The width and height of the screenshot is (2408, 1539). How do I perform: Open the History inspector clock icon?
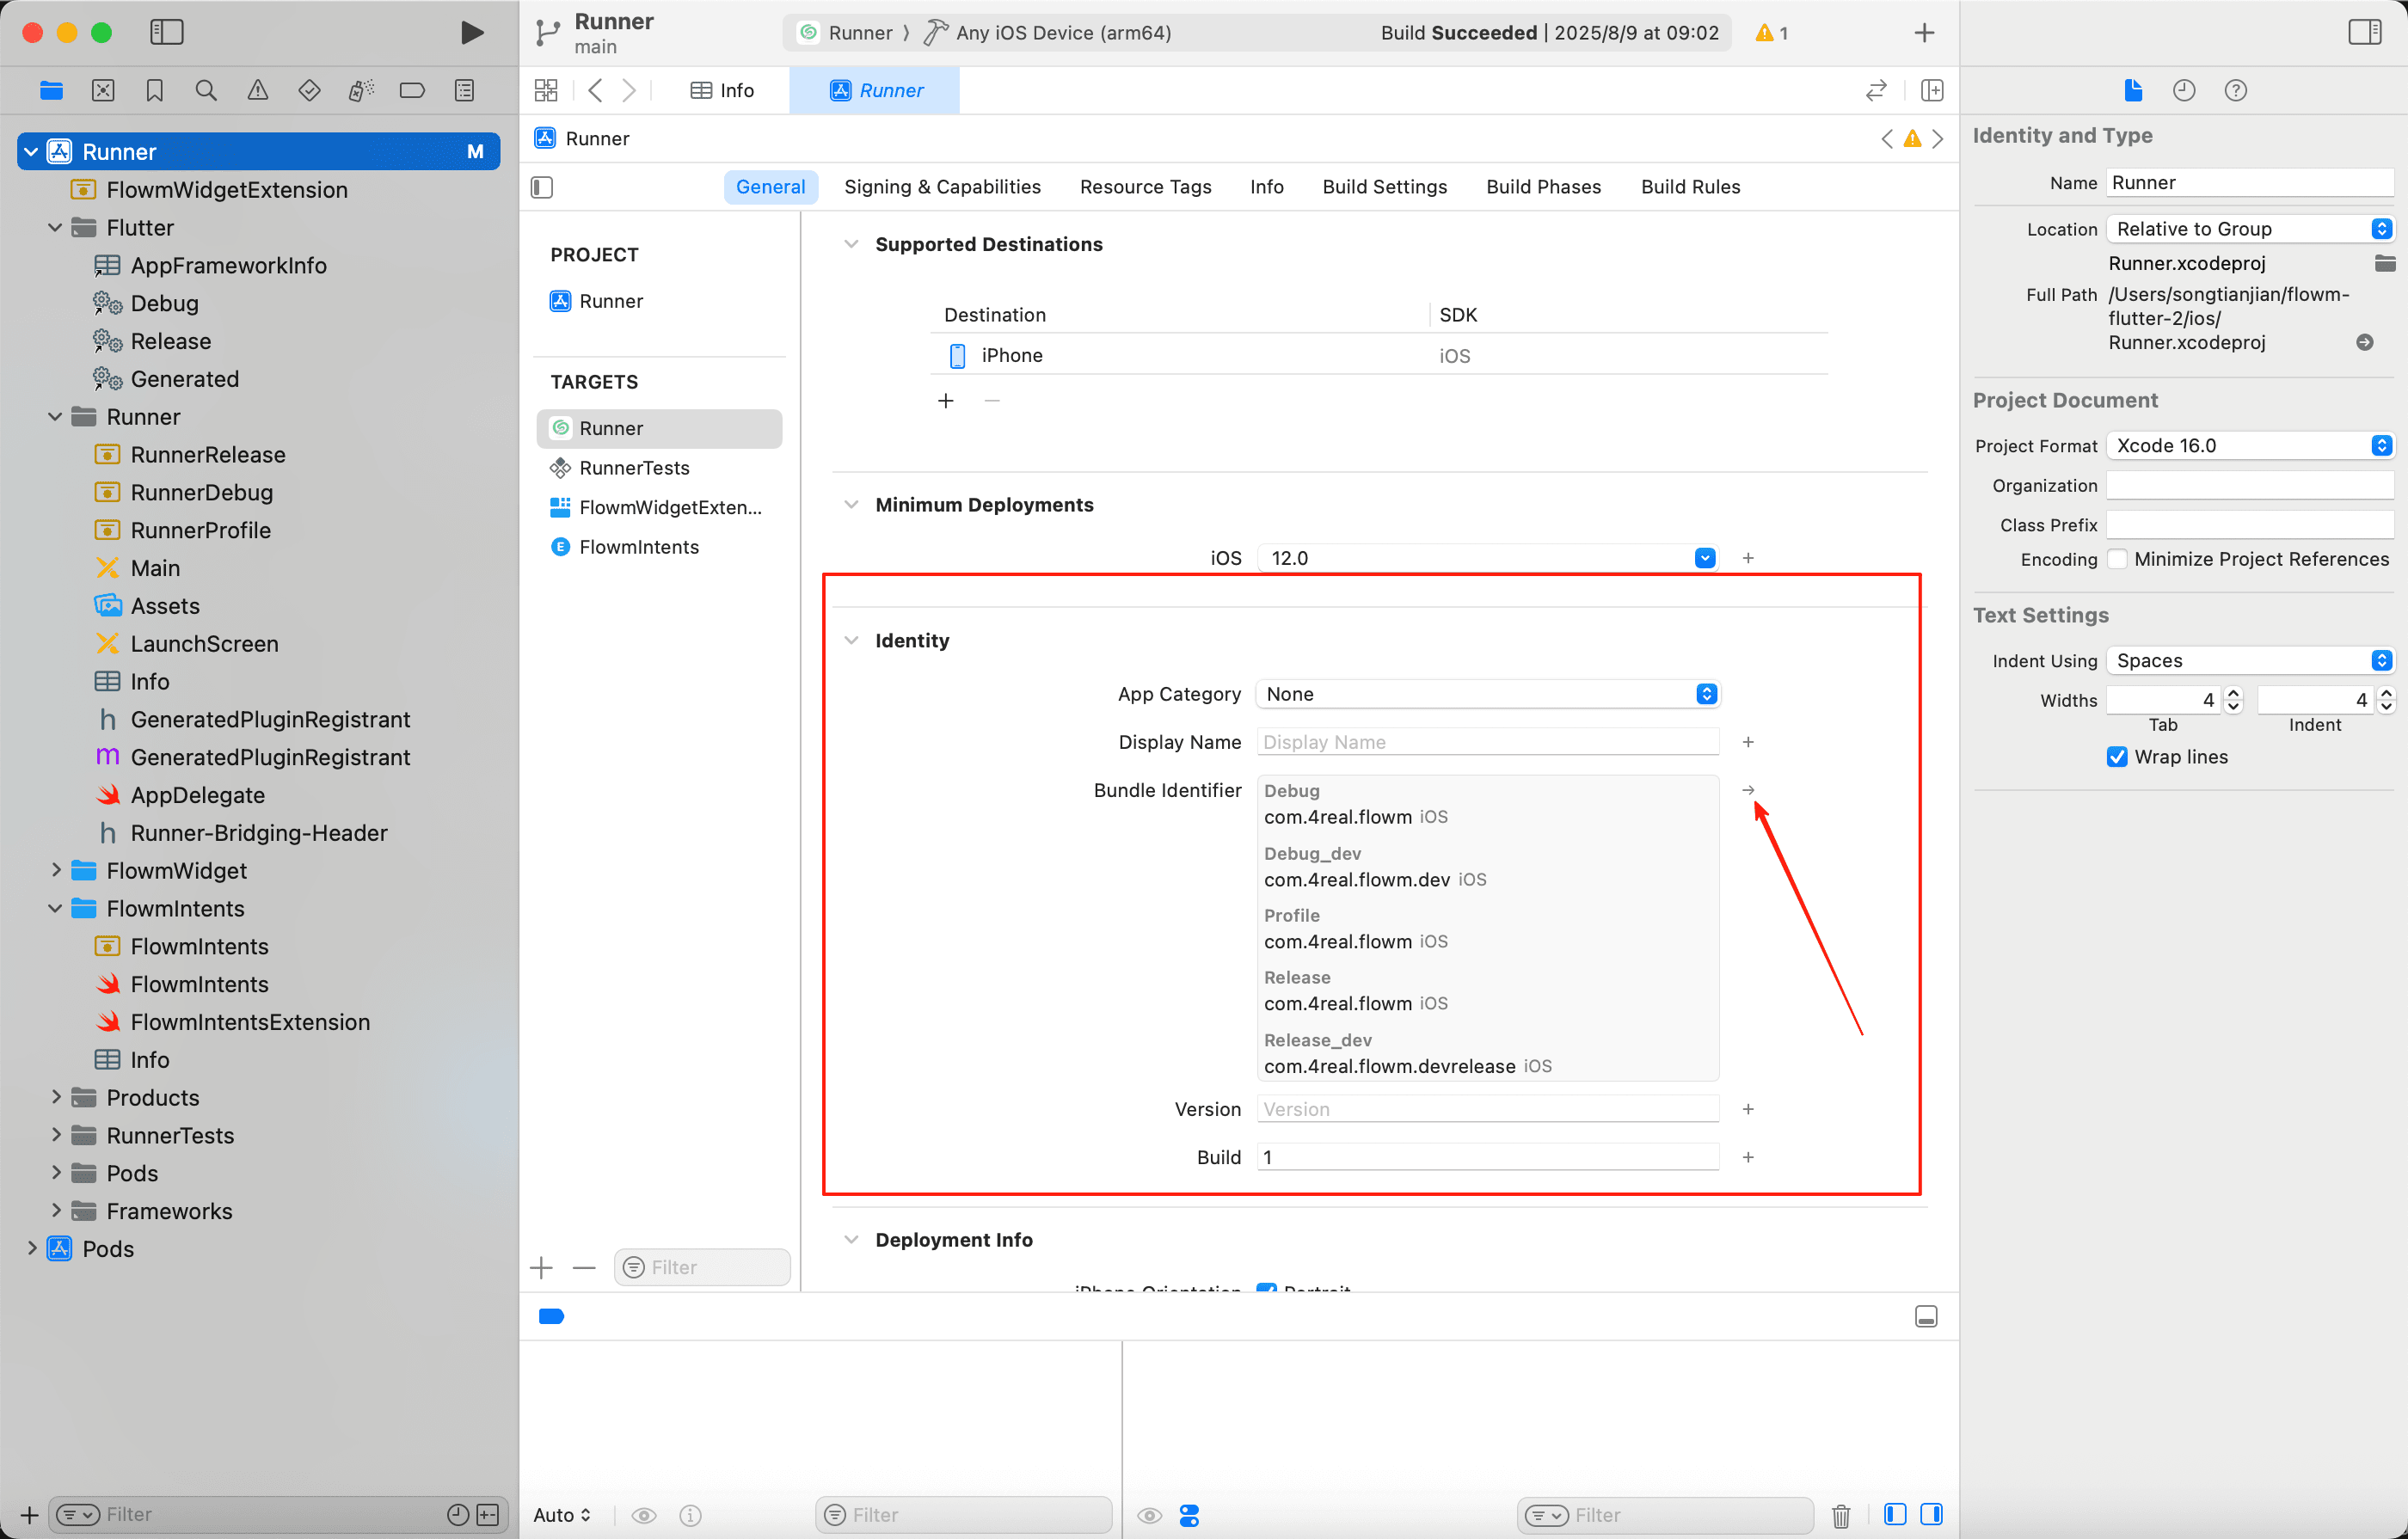click(x=2184, y=91)
